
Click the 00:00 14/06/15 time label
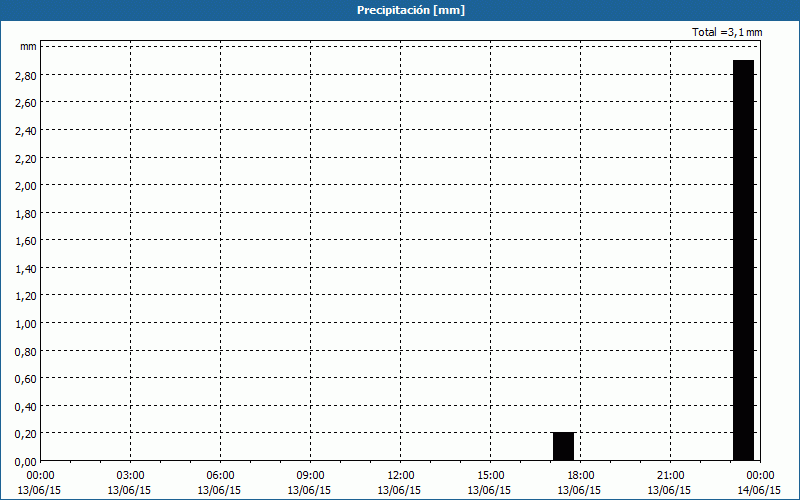760,483
